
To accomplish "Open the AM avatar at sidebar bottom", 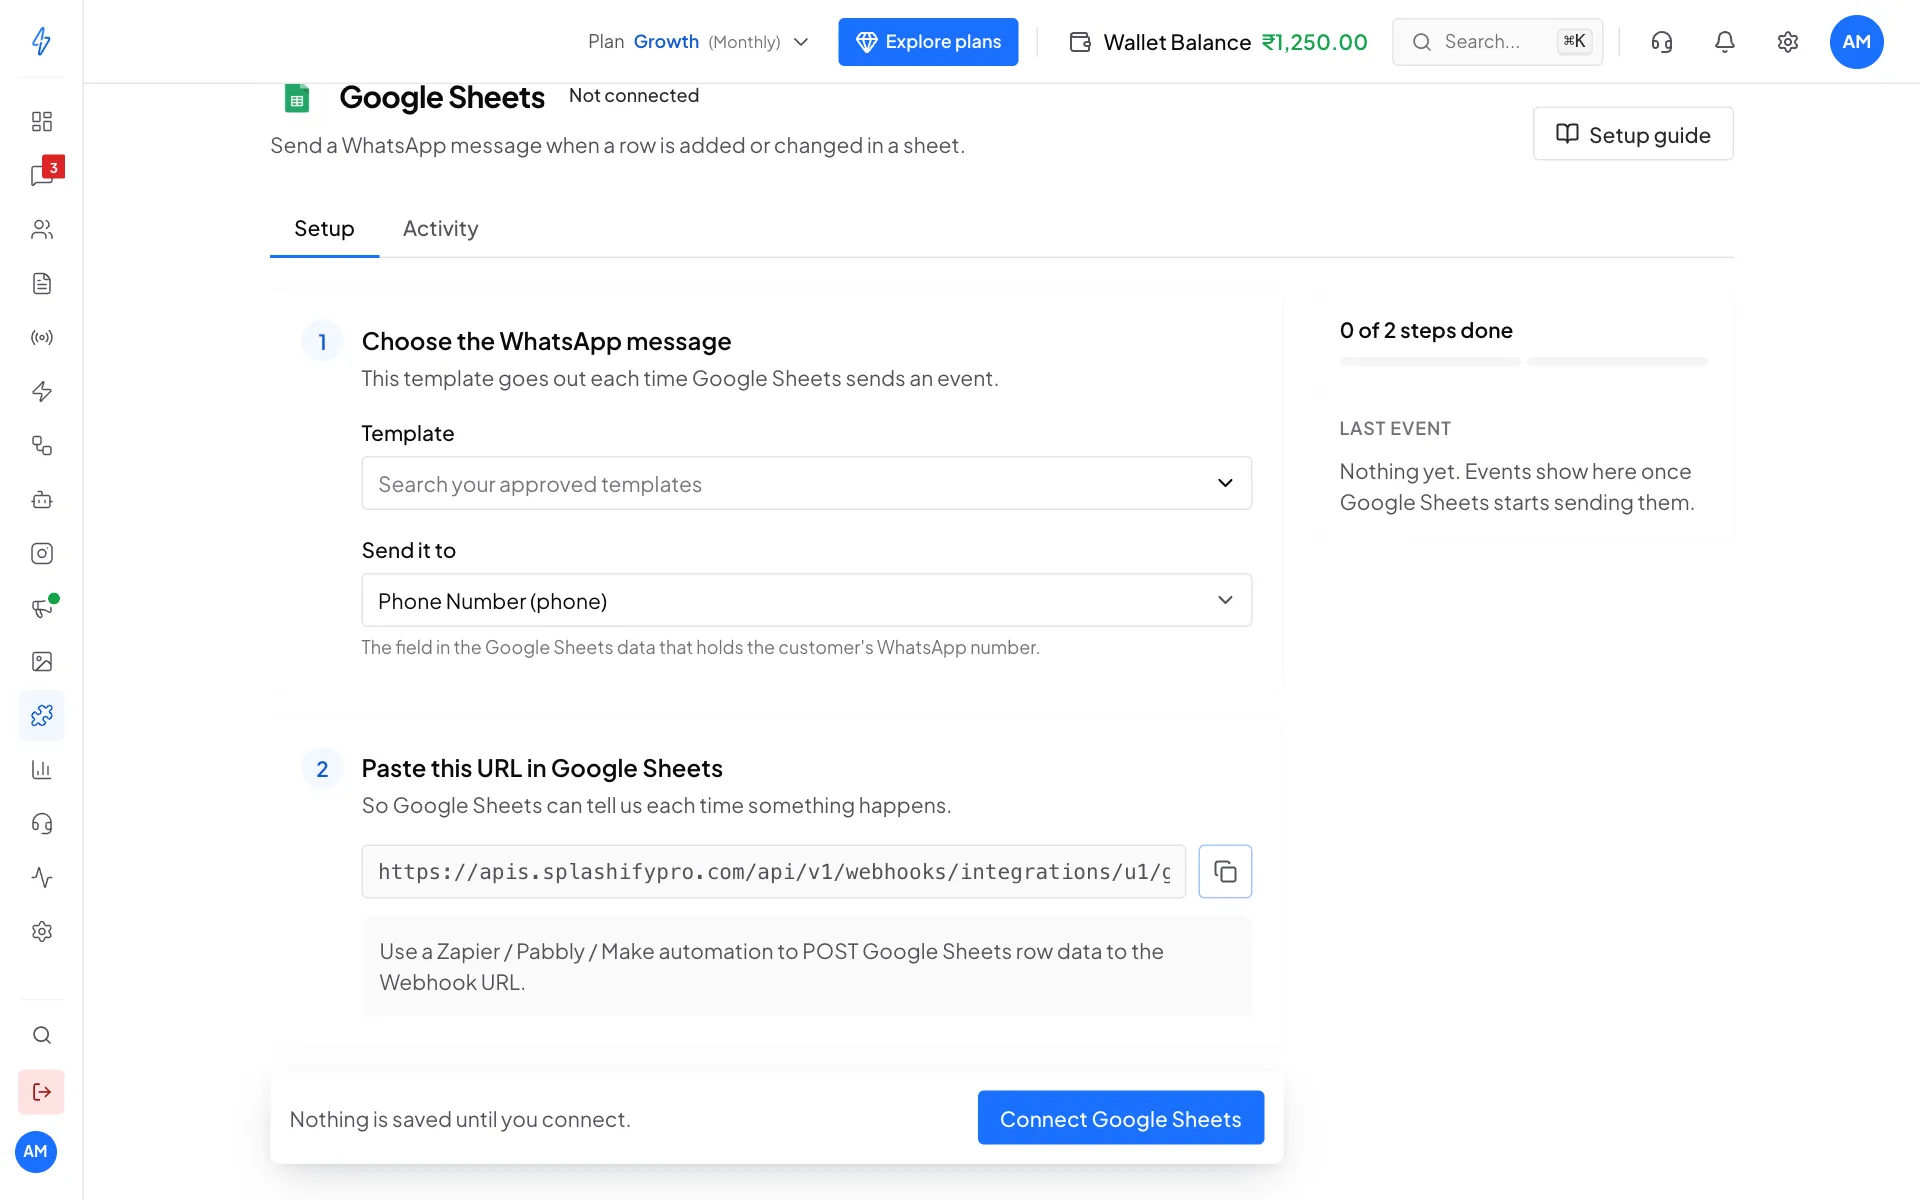I will pos(36,1152).
